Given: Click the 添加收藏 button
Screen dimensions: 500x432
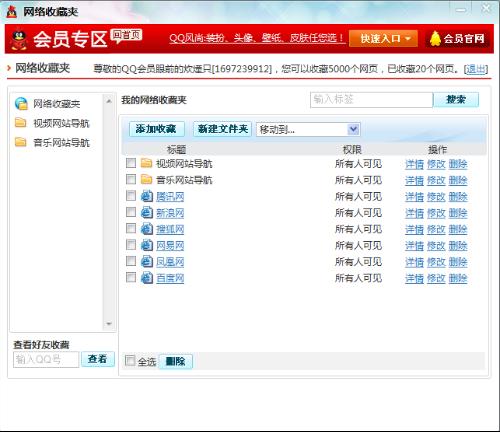Looking at the screenshot, I should (x=157, y=129).
